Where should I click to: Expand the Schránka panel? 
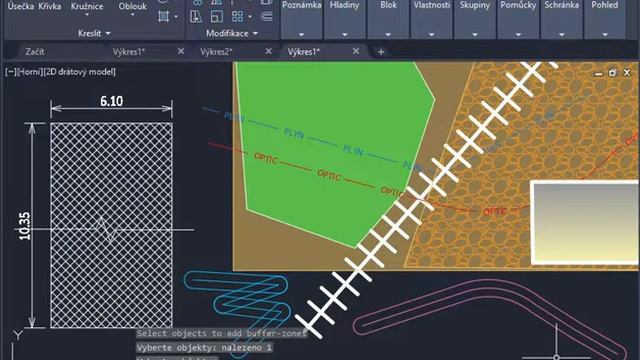[562, 35]
